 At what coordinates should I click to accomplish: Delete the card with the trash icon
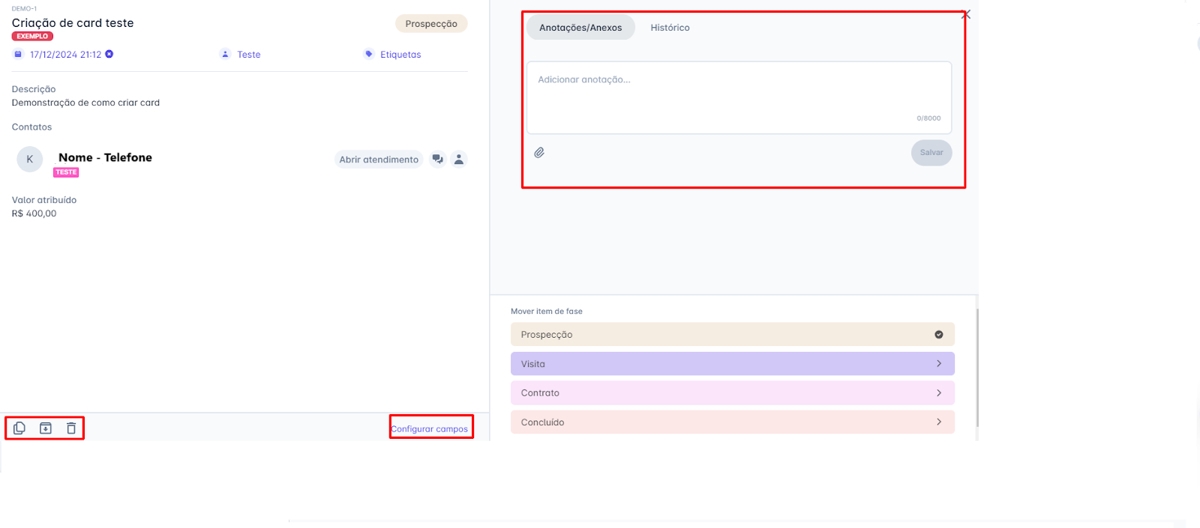click(x=71, y=428)
